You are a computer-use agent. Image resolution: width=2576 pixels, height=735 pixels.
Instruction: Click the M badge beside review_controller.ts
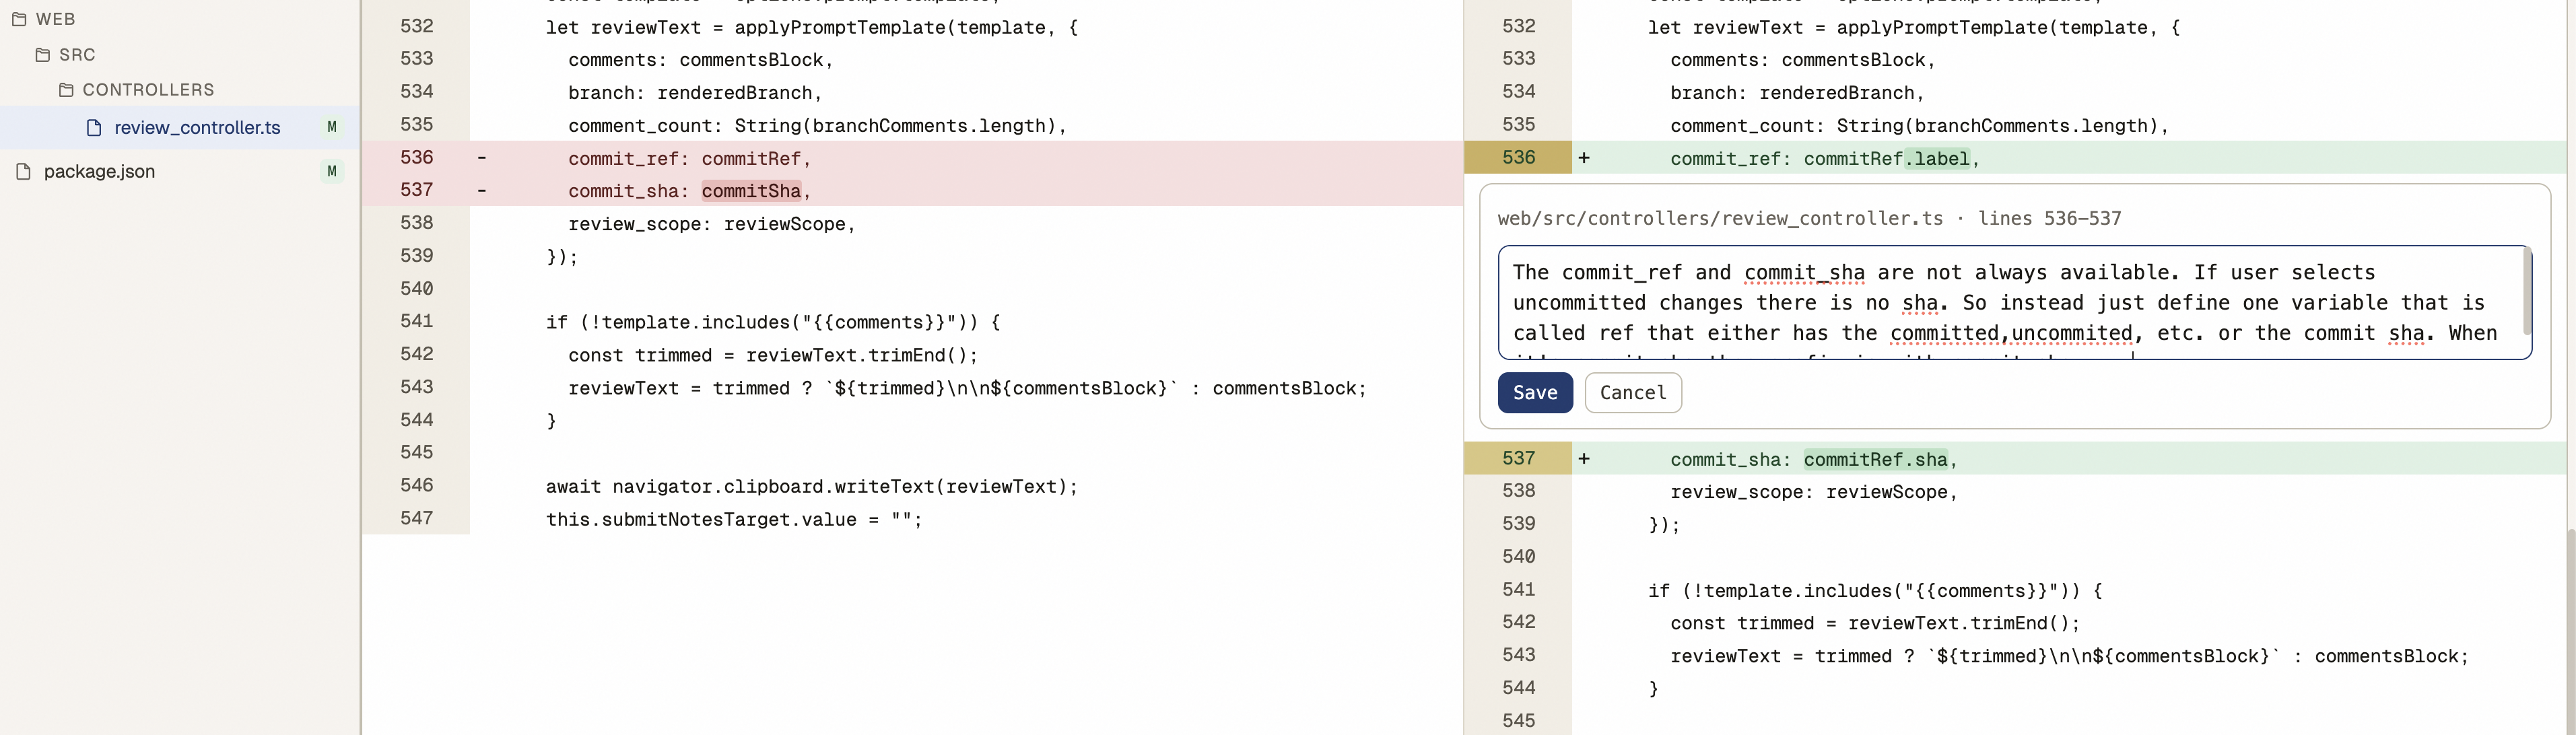(x=332, y=127)
